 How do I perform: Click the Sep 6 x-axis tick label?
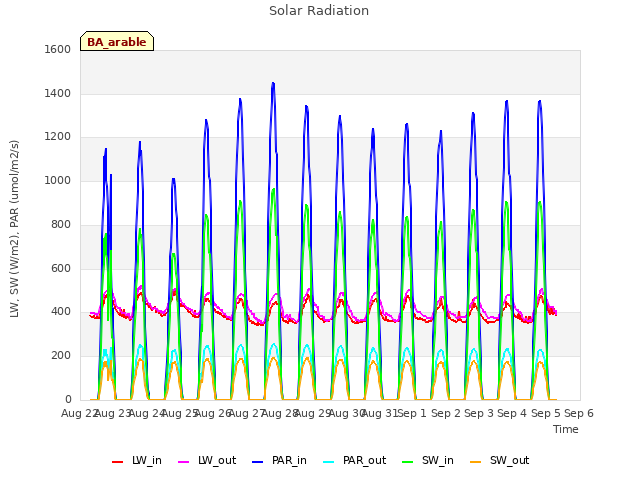(x=579, y=413)
